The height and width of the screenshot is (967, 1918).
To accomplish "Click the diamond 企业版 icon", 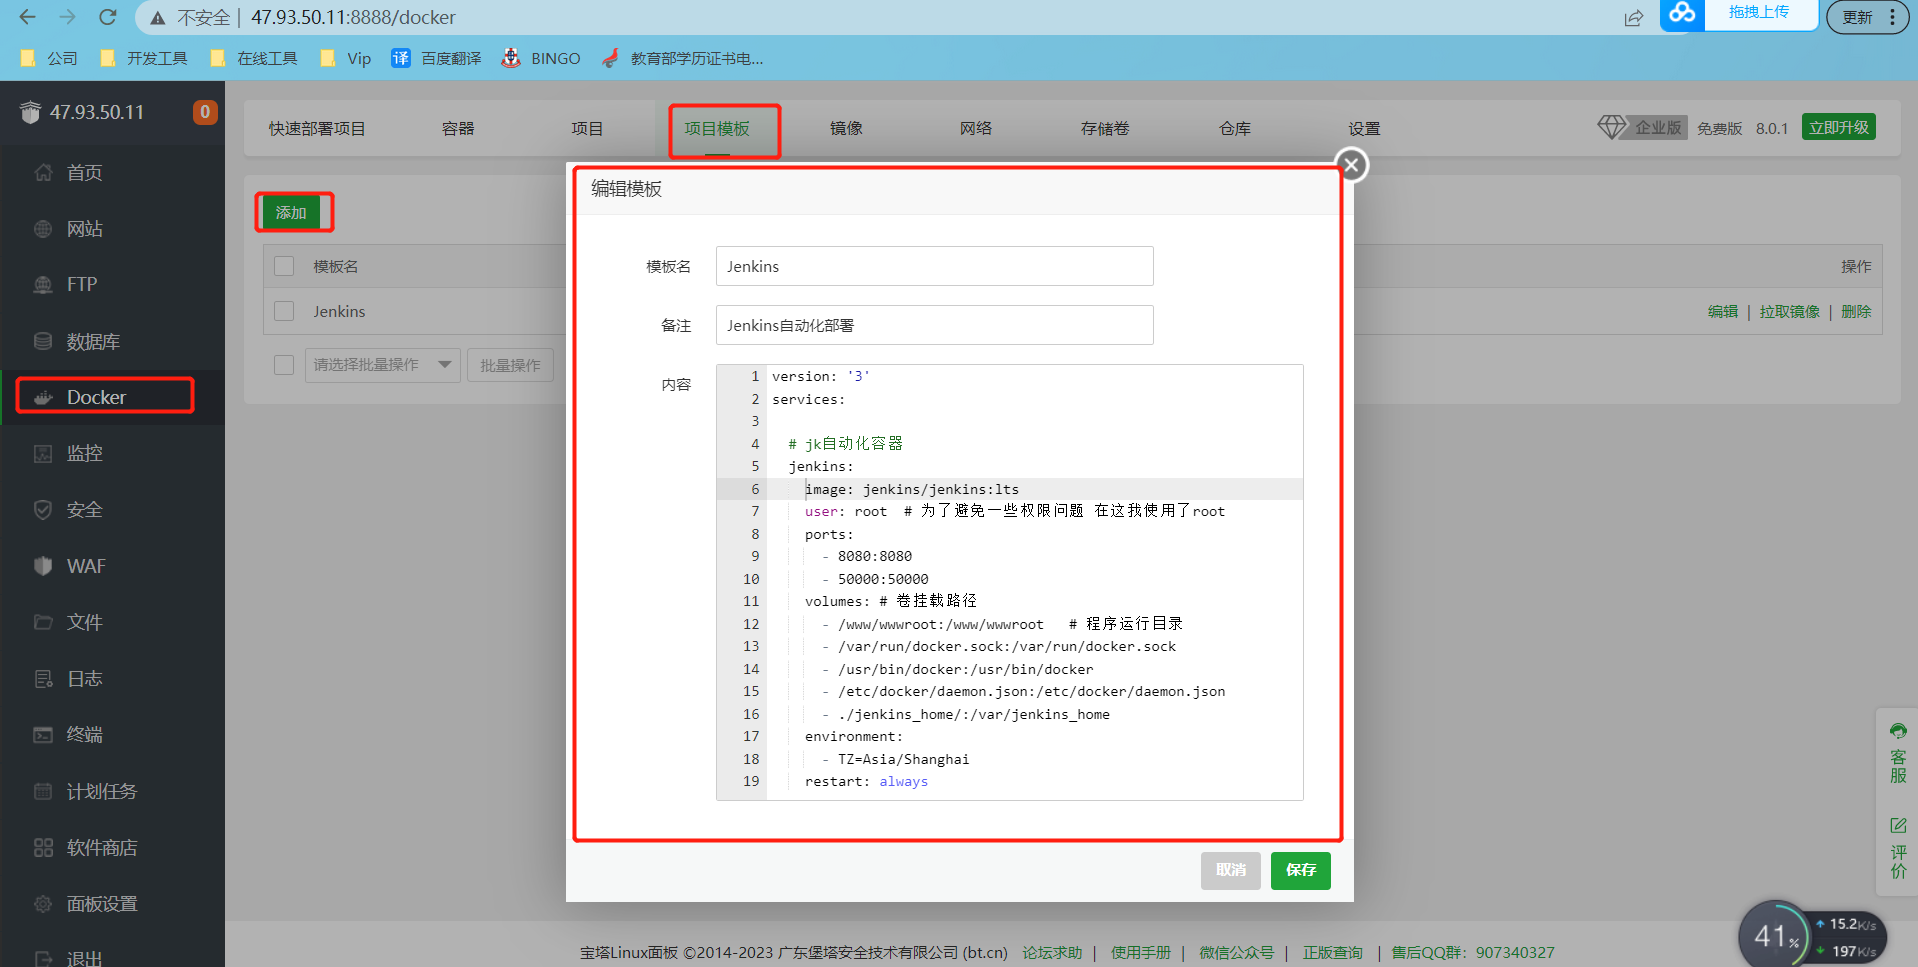I will click(x=1611, y=127).
